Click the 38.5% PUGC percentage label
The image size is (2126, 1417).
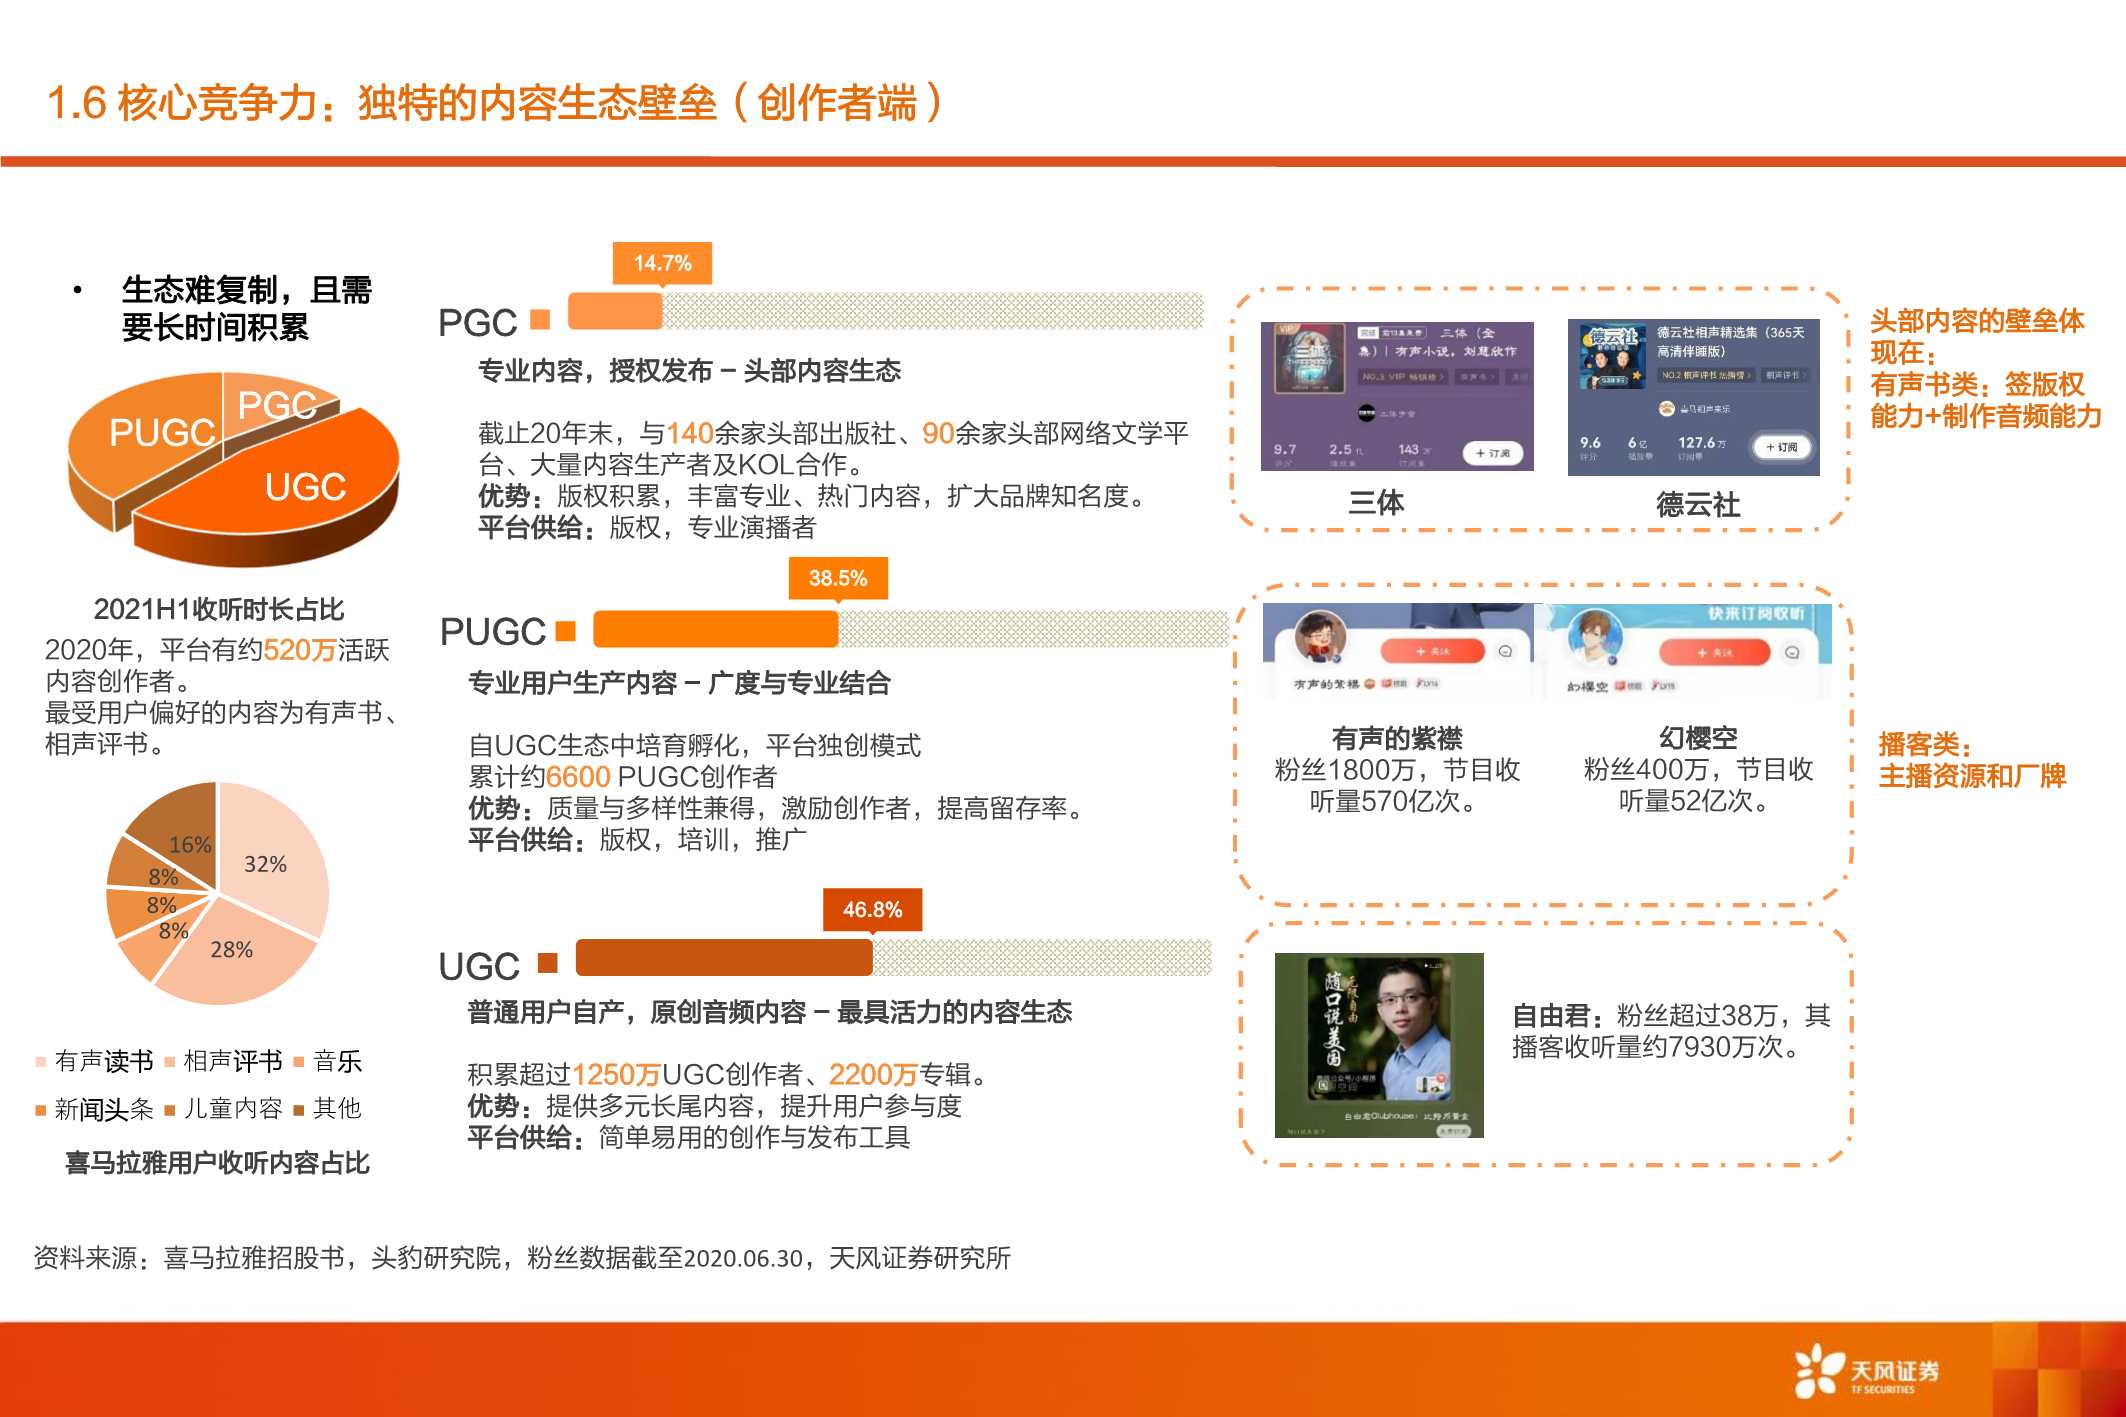[838, 578]
